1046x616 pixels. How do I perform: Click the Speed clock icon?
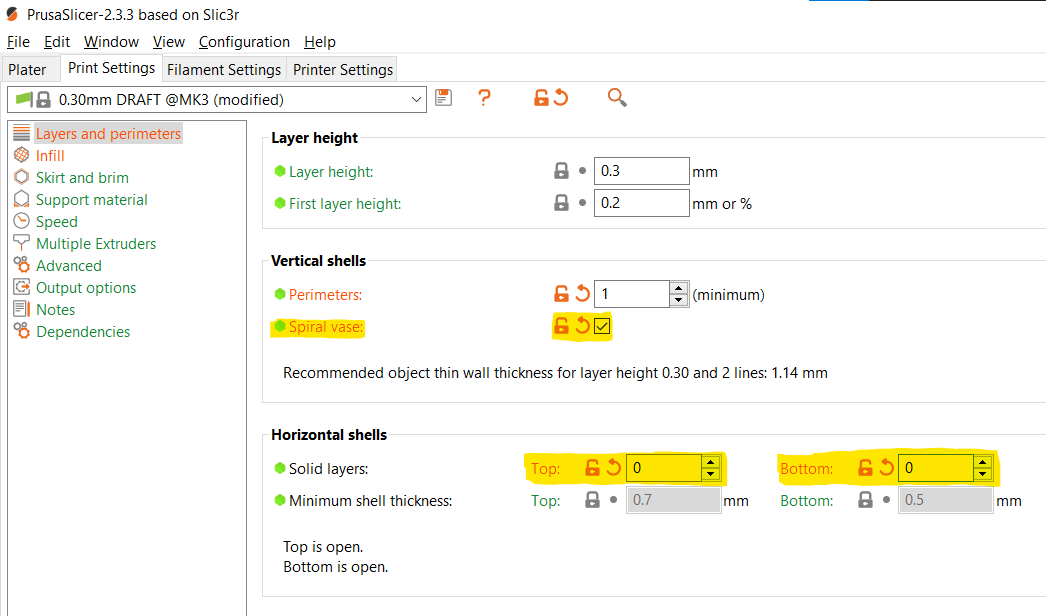[21, 221]
